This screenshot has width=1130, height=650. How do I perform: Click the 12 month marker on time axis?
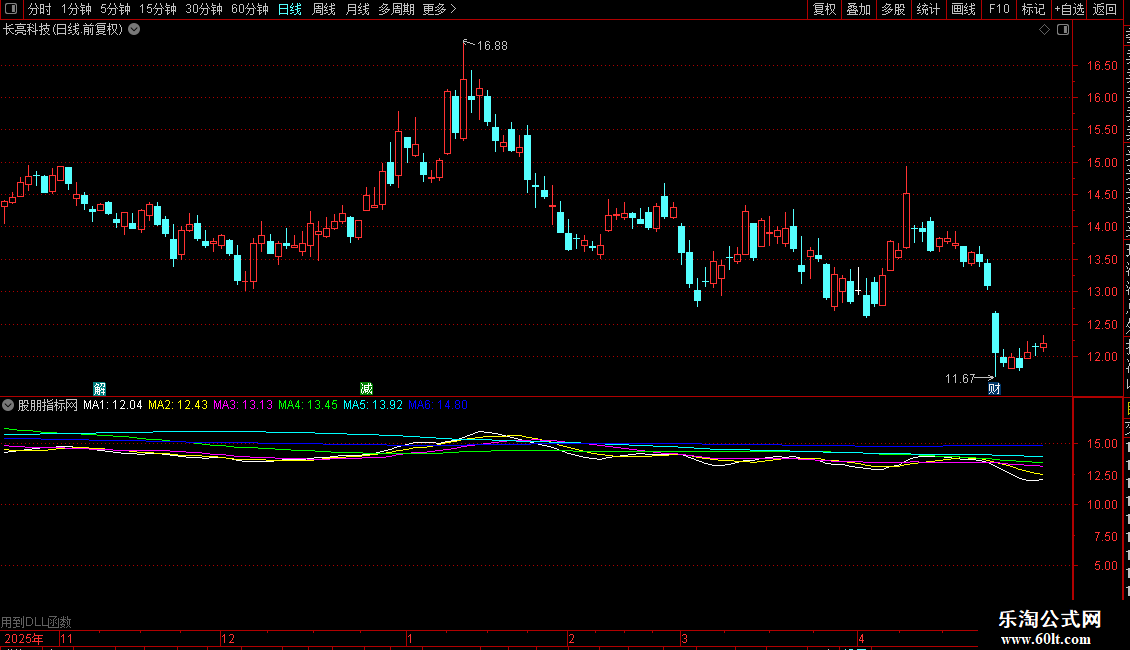click(228, 638)
